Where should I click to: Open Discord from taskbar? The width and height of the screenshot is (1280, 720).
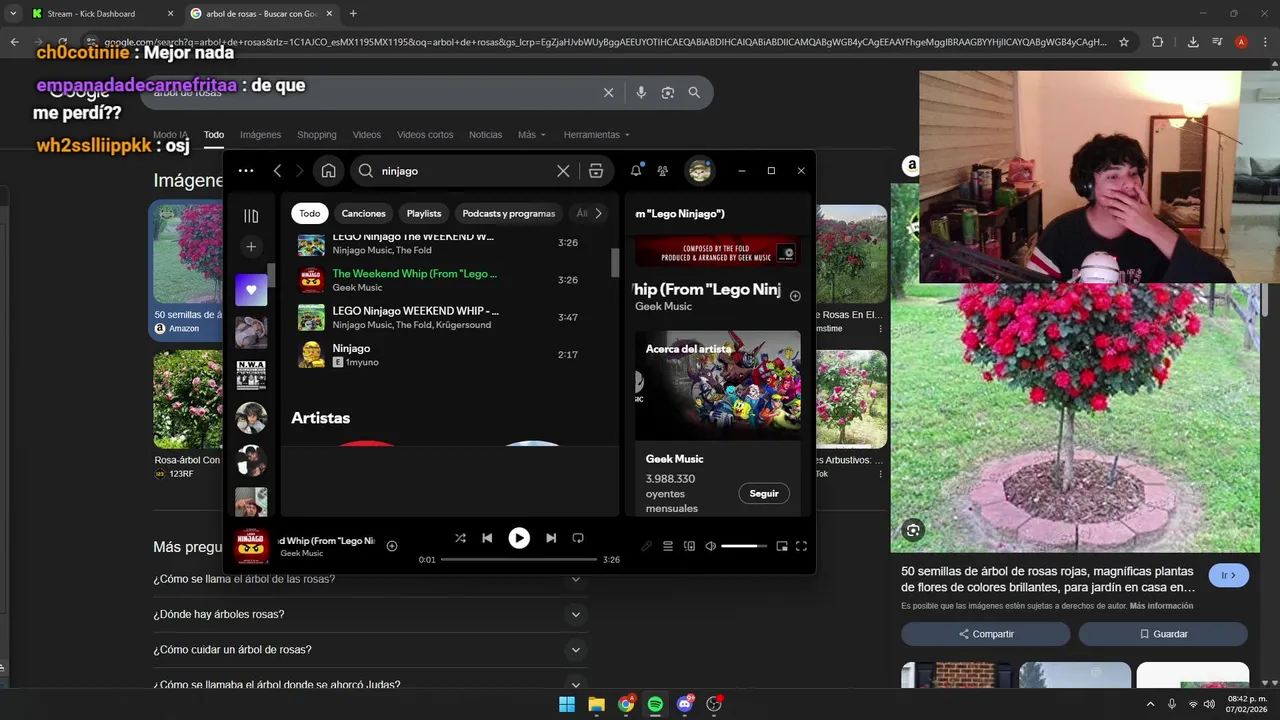(x=685, y=704)
